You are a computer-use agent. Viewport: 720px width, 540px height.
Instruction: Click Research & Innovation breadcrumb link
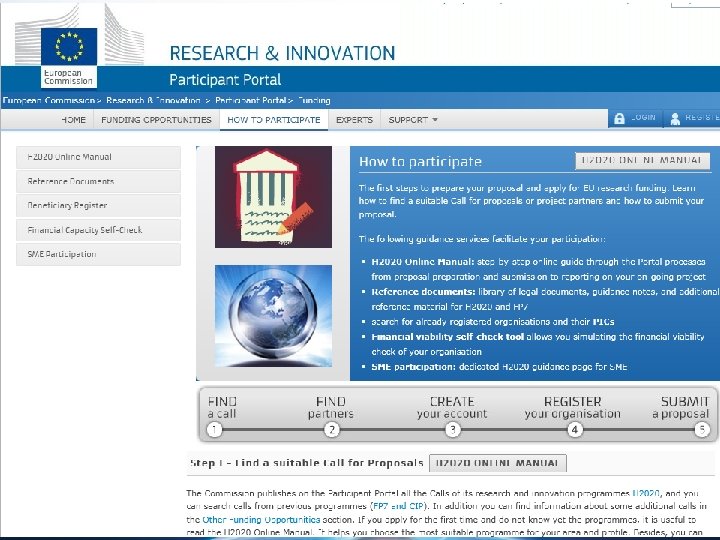[x=153, y=100]
